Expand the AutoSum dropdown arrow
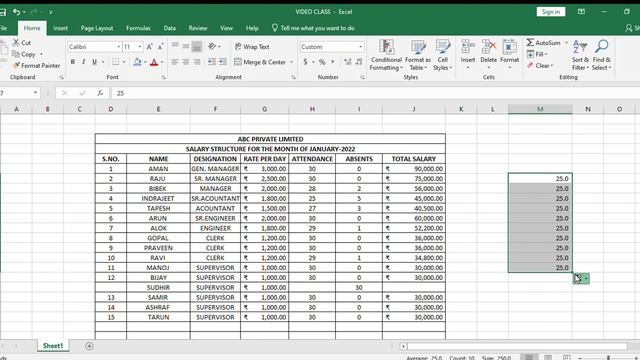The height and width of the screenshot is (360, 640). pyautogui.click(x=566, y=42)
